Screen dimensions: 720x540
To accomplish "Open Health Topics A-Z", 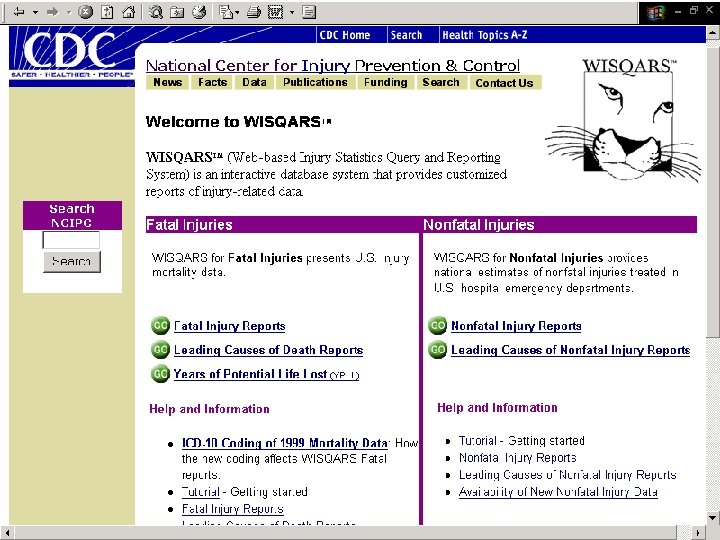I will click(x=484, y=35).
